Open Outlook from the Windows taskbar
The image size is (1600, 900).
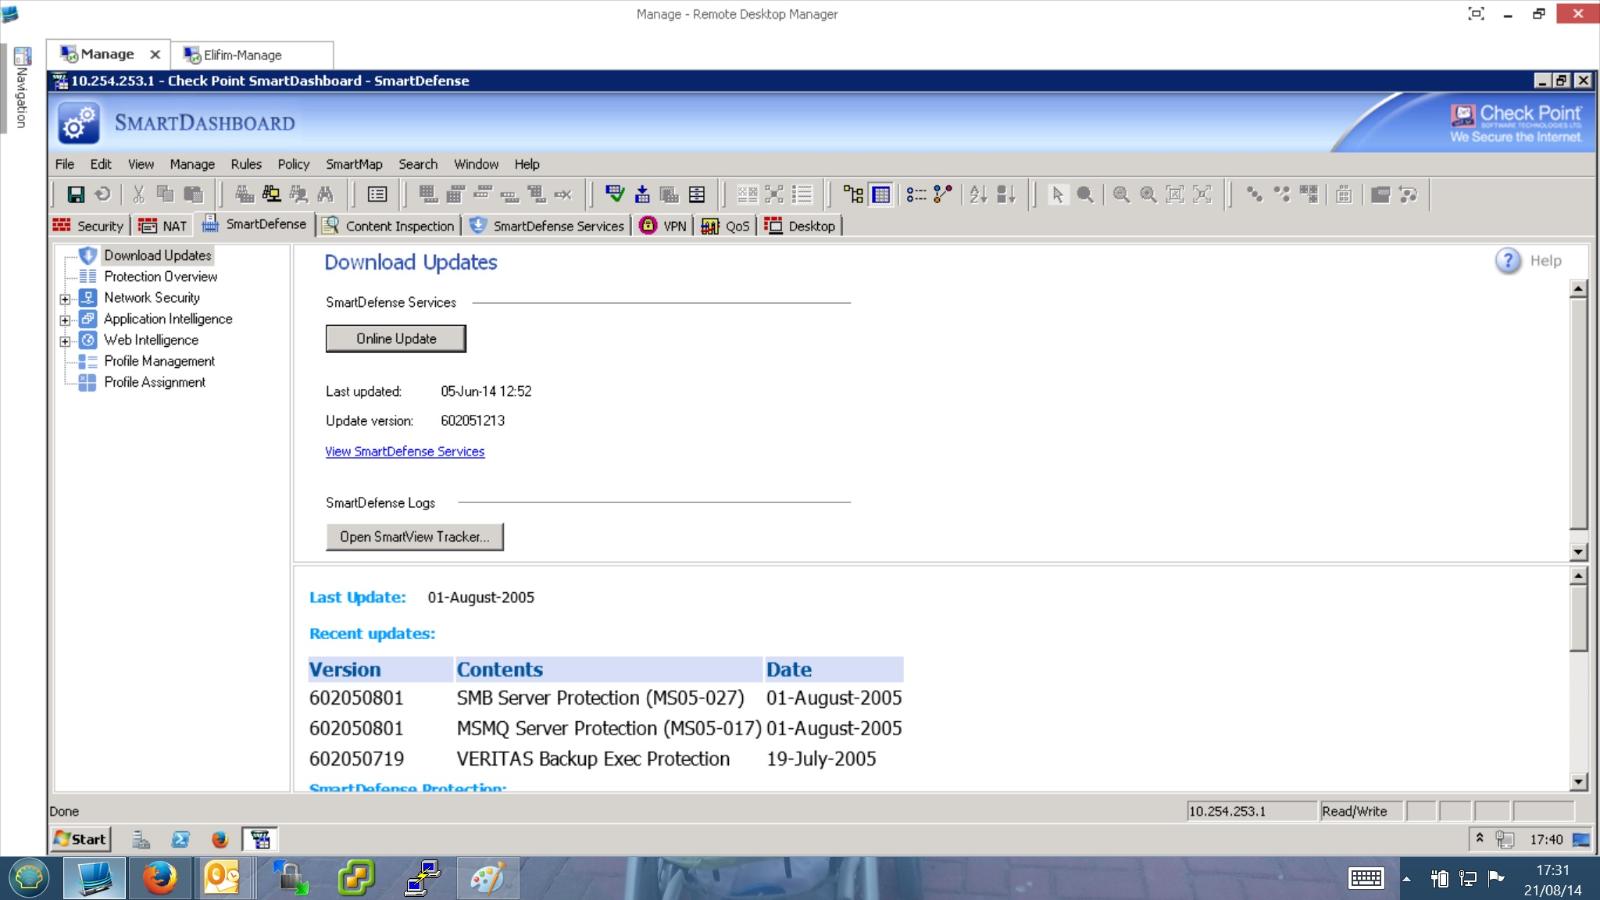click(222, 878)
